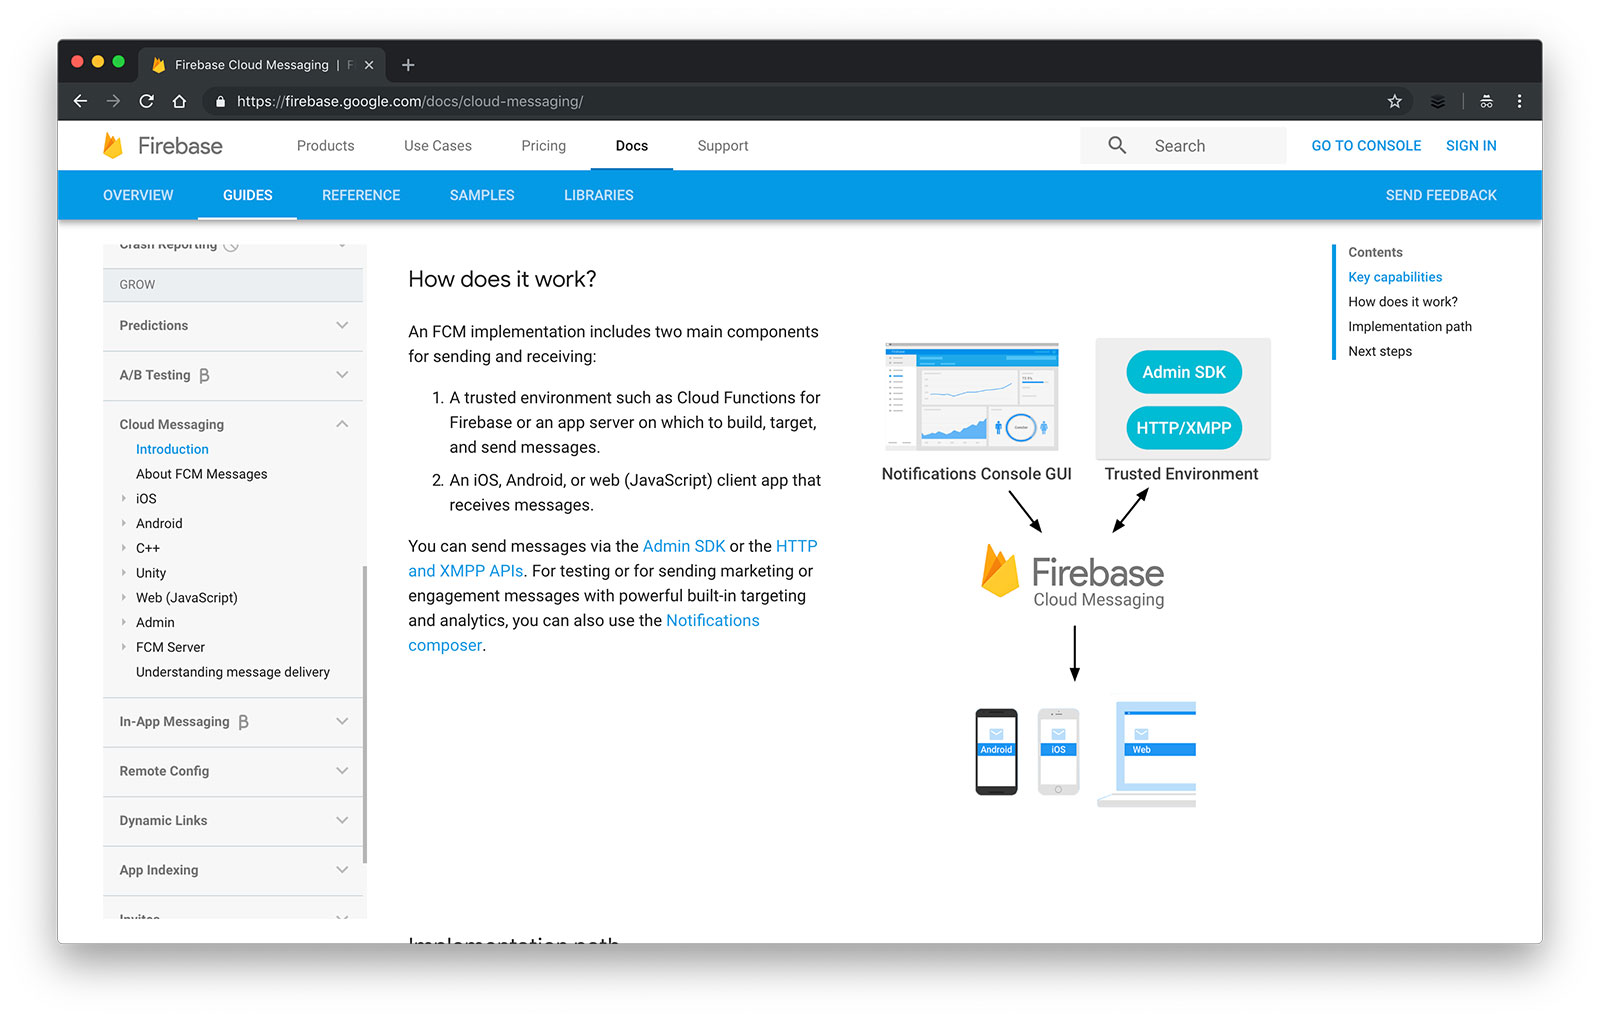1600x1020 pixels.
Task: Bookmark page with the star icon
Action: [1394, 101]
